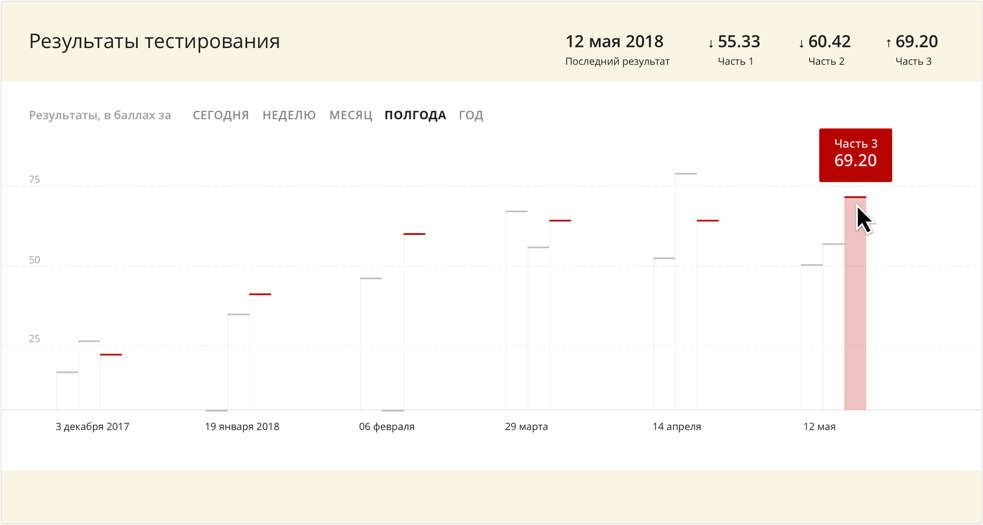Click the 19 января 2018 axis label
The width and height of the screenshot is (983, 525).
[242, 427]
